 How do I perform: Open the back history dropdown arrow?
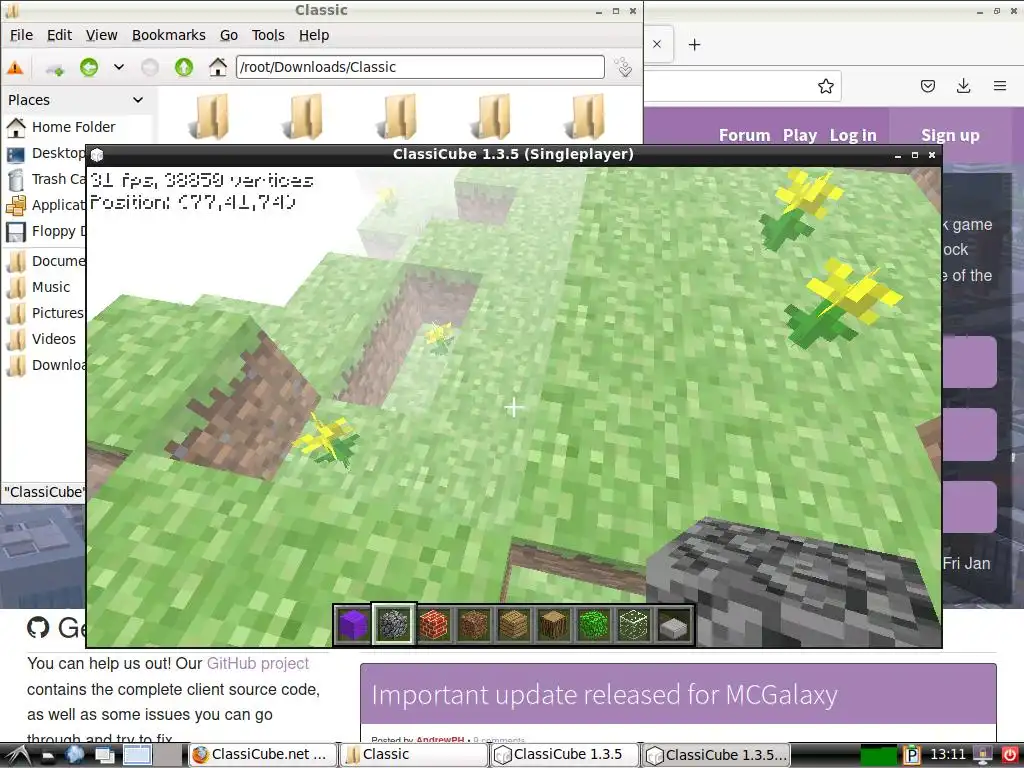point(119,67)
